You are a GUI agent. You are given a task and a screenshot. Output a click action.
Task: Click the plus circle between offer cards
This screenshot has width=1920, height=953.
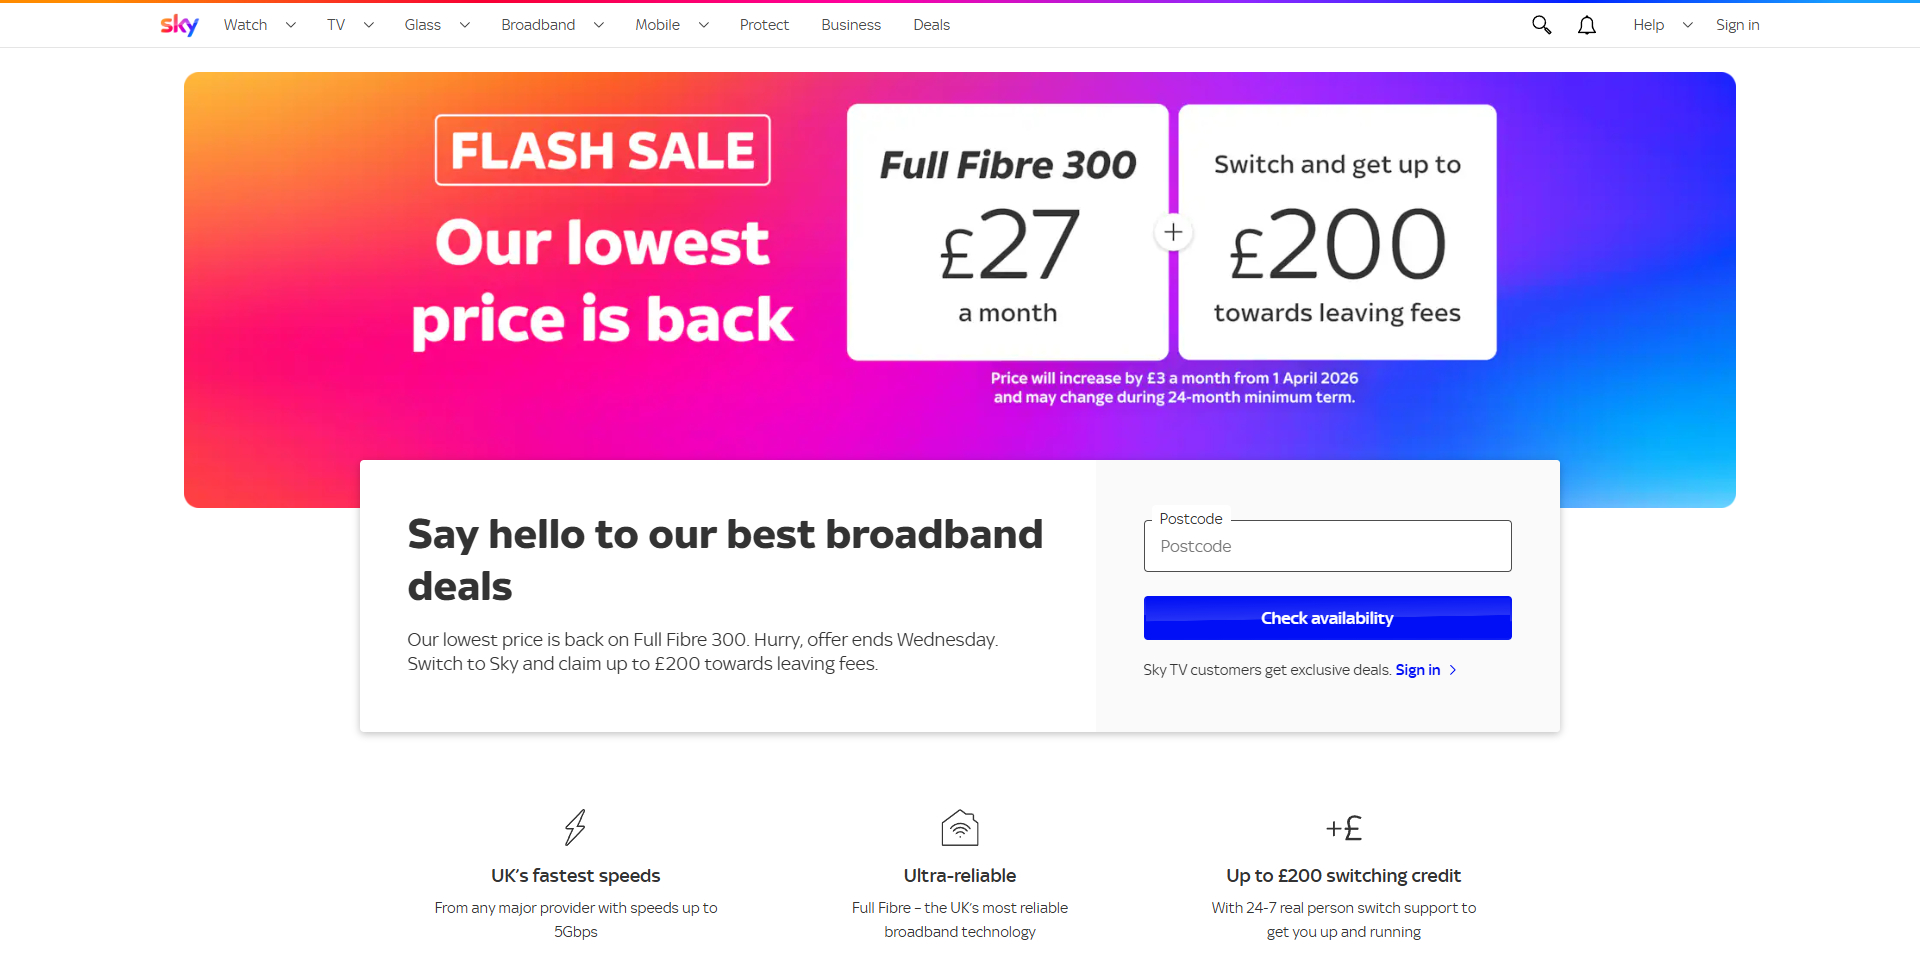1173,233
